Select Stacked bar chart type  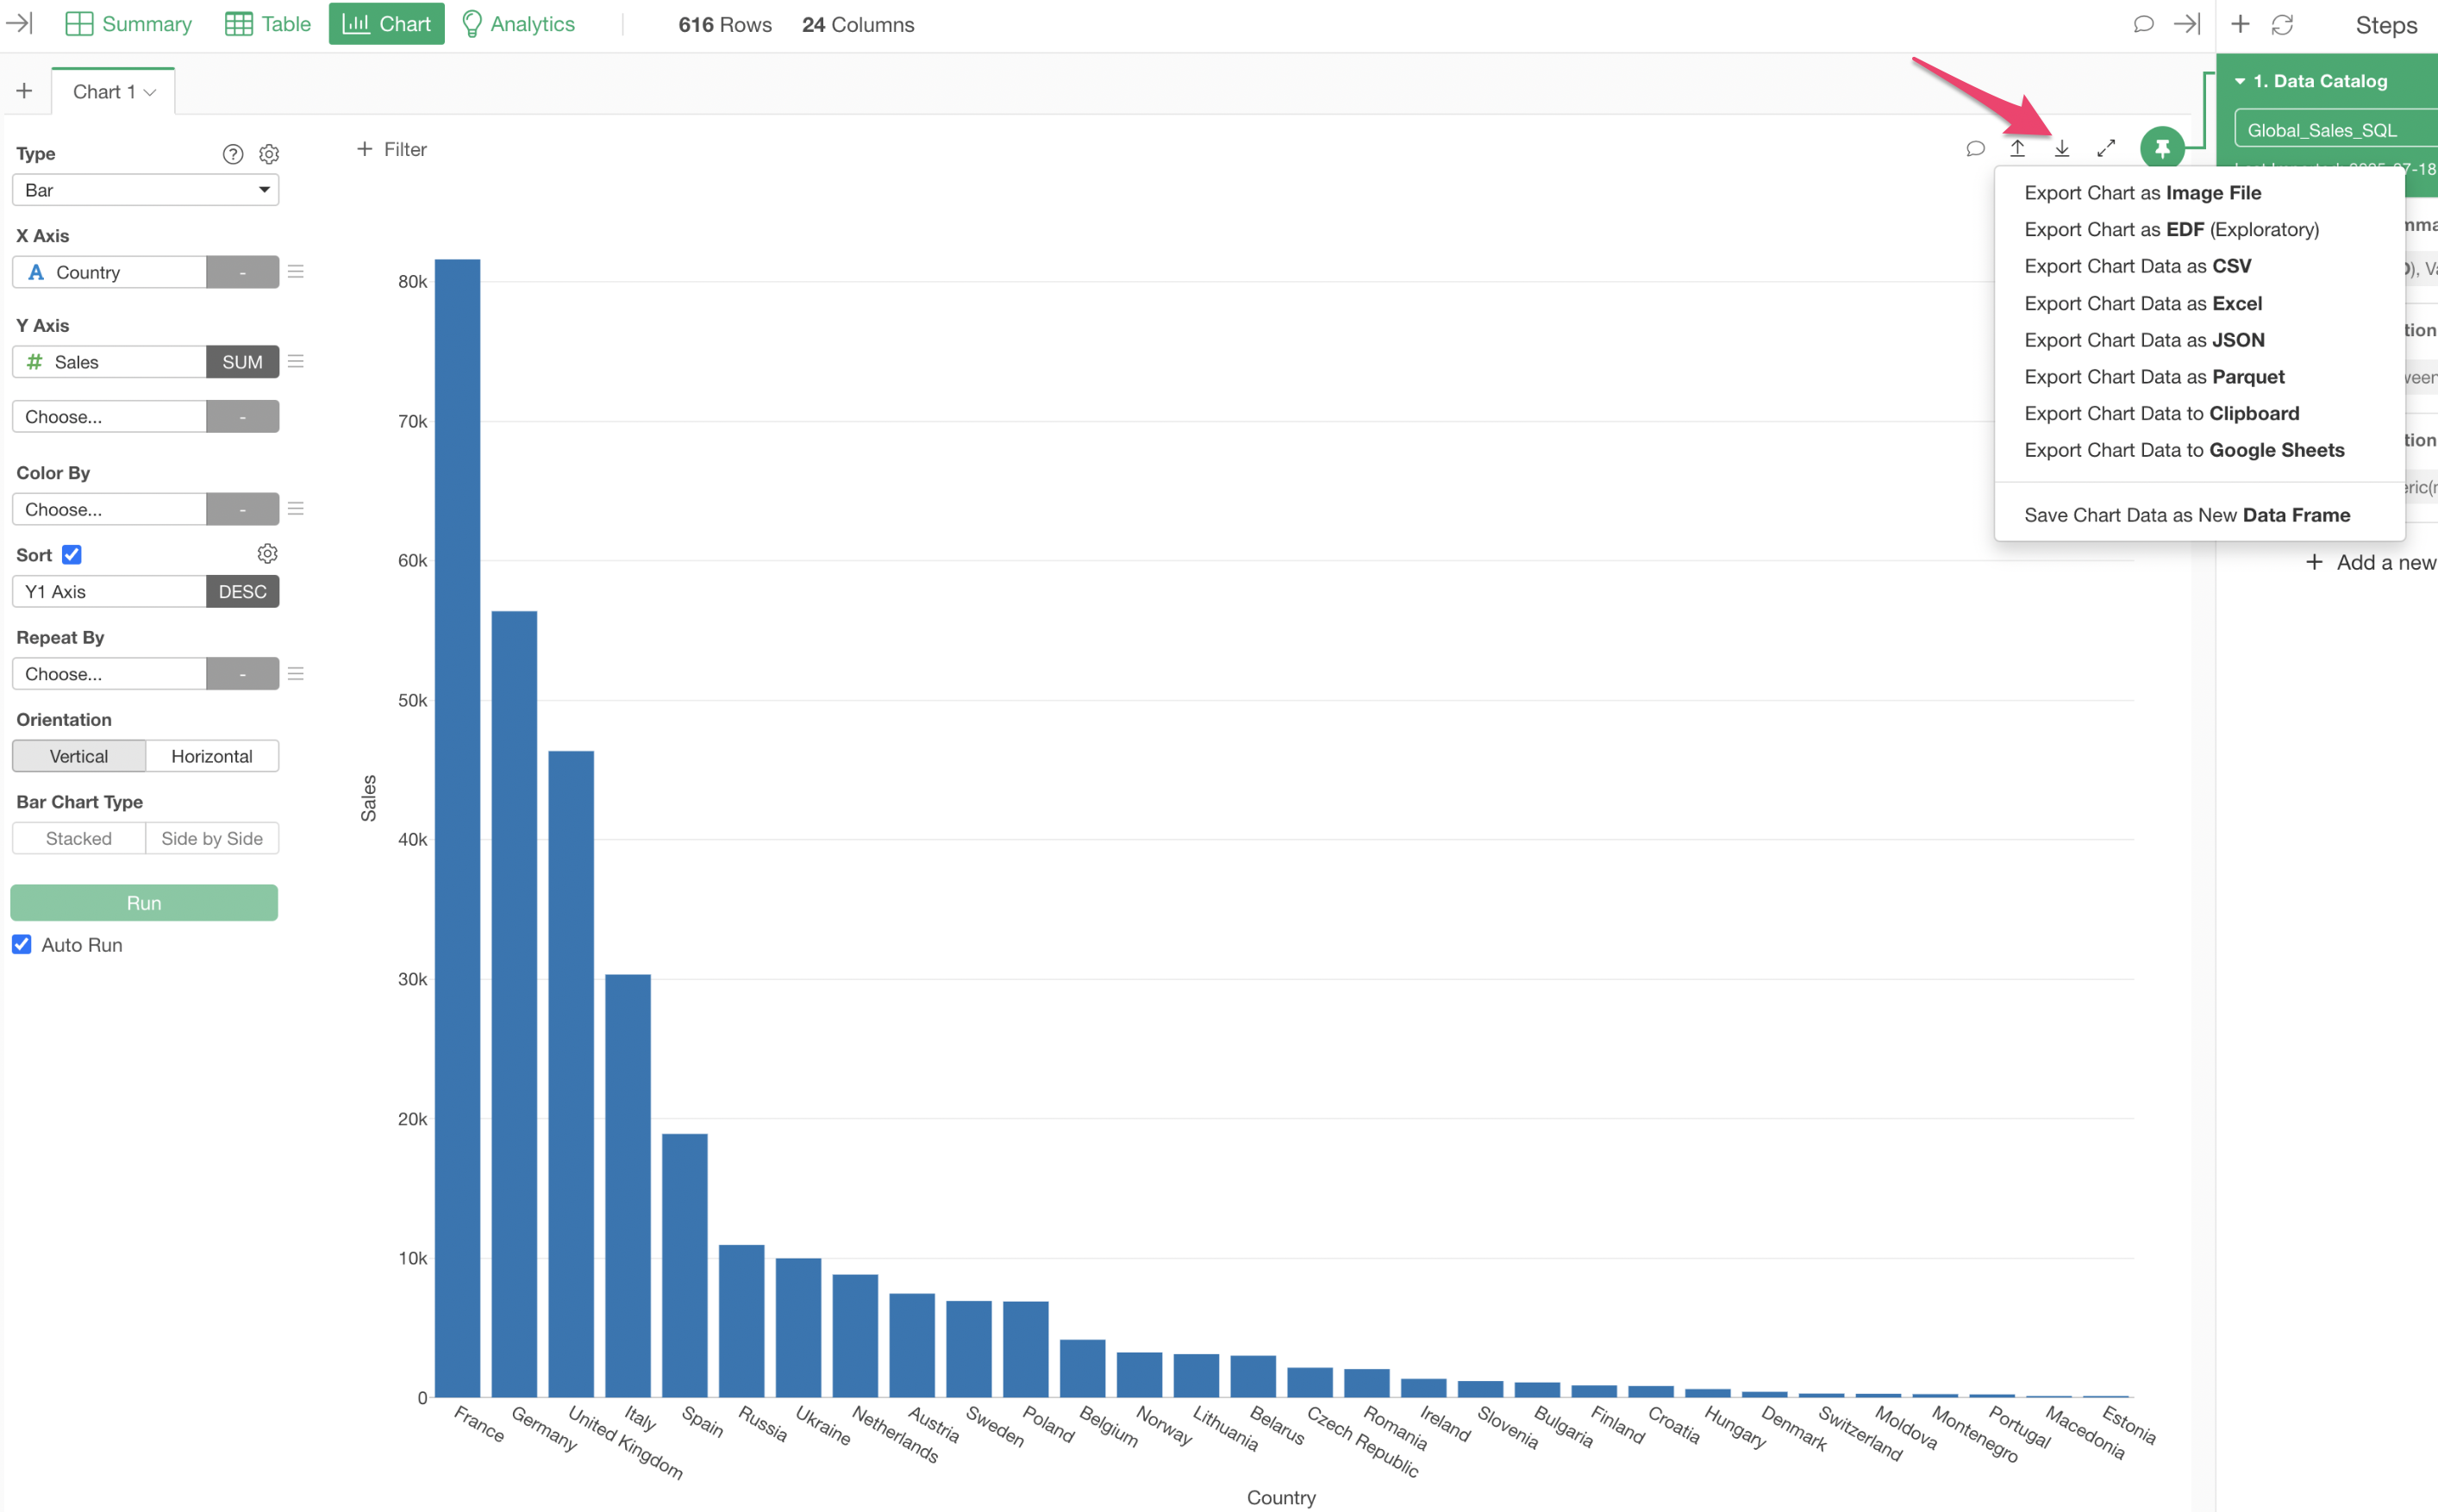[x=79, y=838]
